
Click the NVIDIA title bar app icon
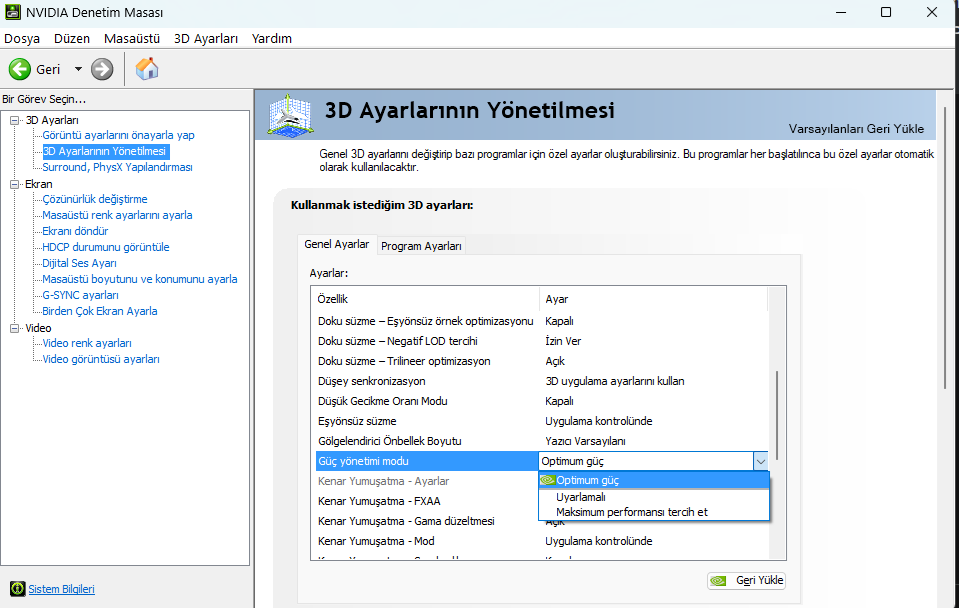point(12,12)
